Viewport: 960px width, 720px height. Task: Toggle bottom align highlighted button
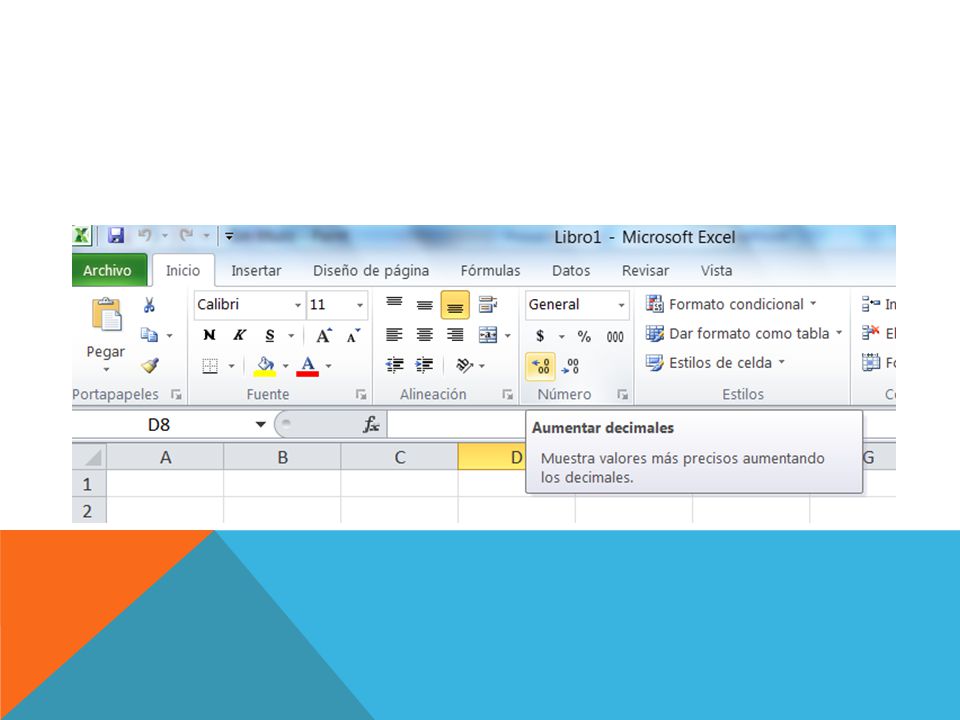(455, 305)
